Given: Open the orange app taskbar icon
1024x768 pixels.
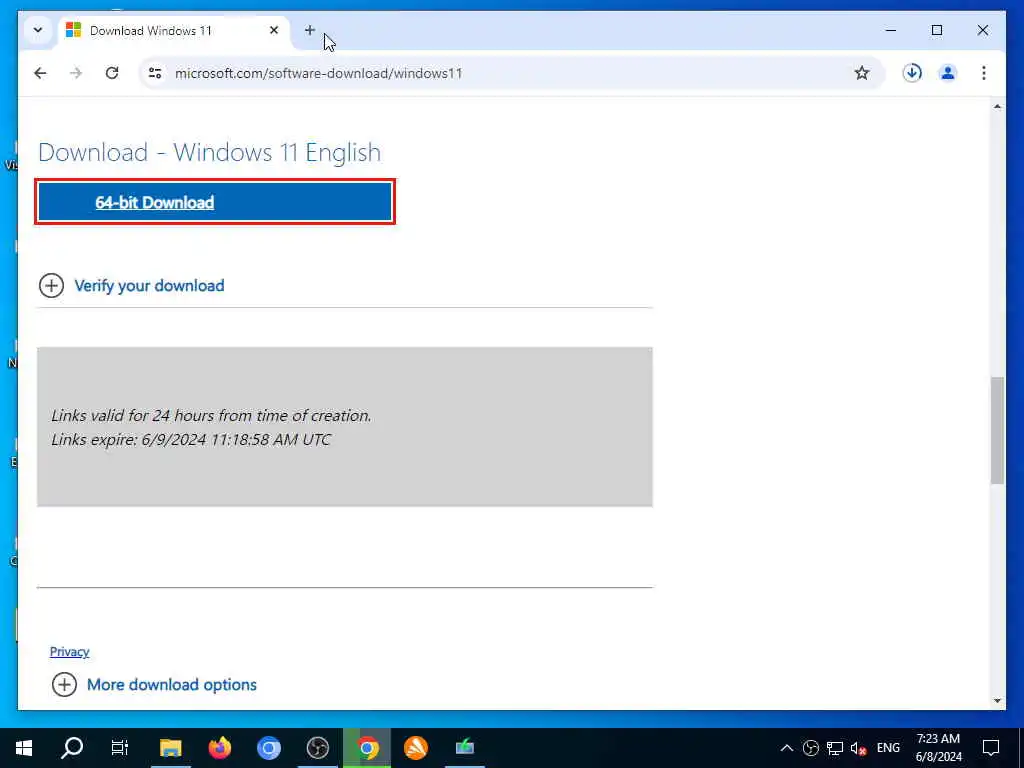Looking at the screenshot, I should coord(416,748).
